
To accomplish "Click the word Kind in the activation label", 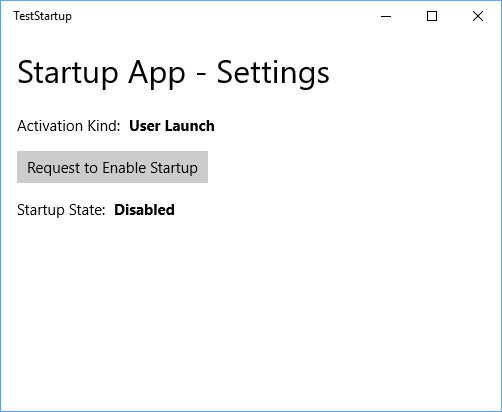I will [103, 126].
